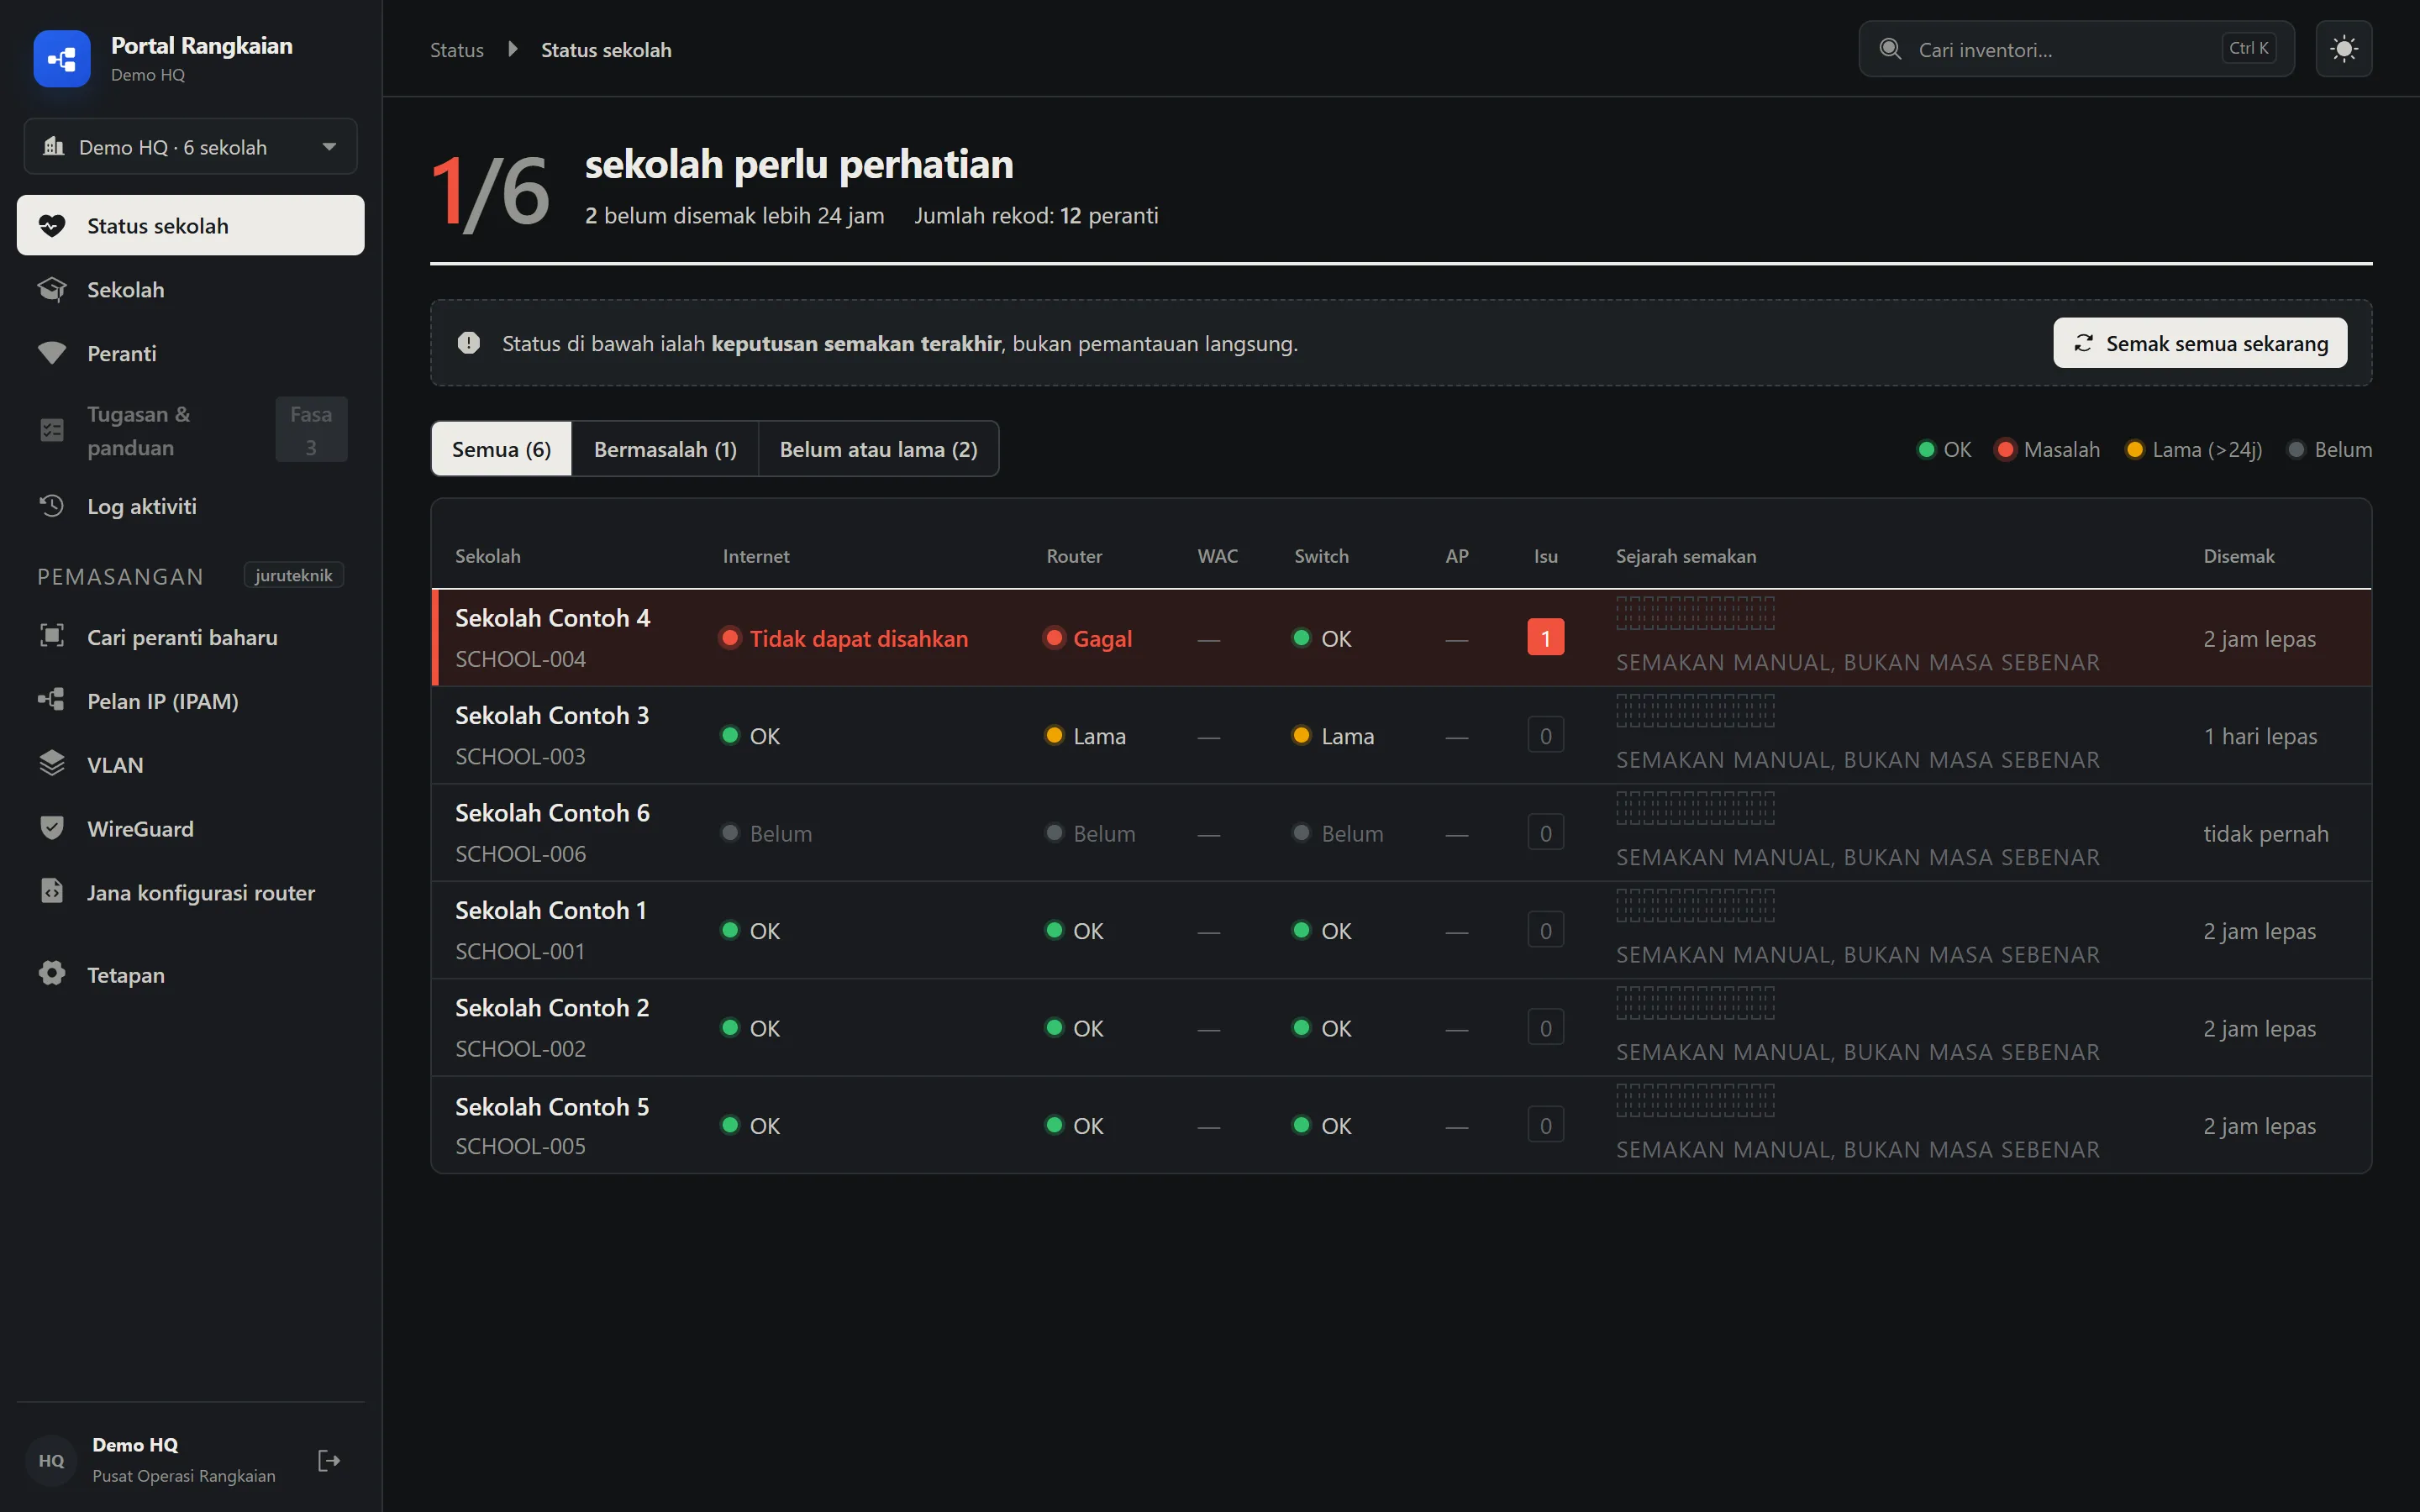Screen dimensions: 2420x1512
Task: Click the Status breadcrumb link
Action: click(457, 50)
